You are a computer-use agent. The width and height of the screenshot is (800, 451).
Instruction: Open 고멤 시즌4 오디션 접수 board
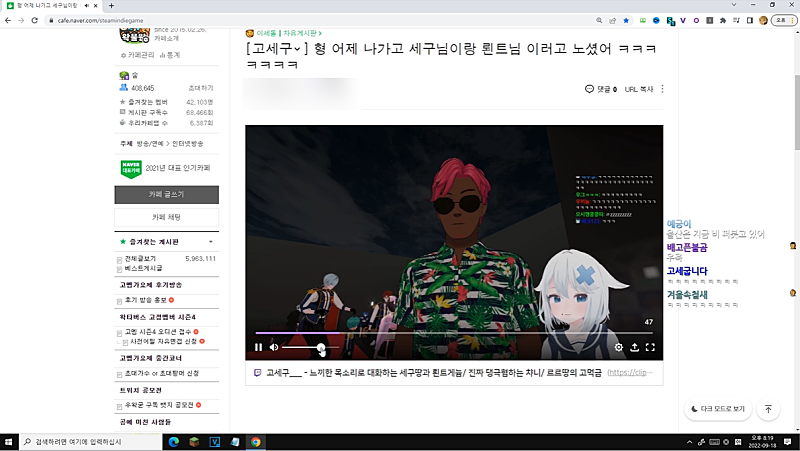click(158, 332)
